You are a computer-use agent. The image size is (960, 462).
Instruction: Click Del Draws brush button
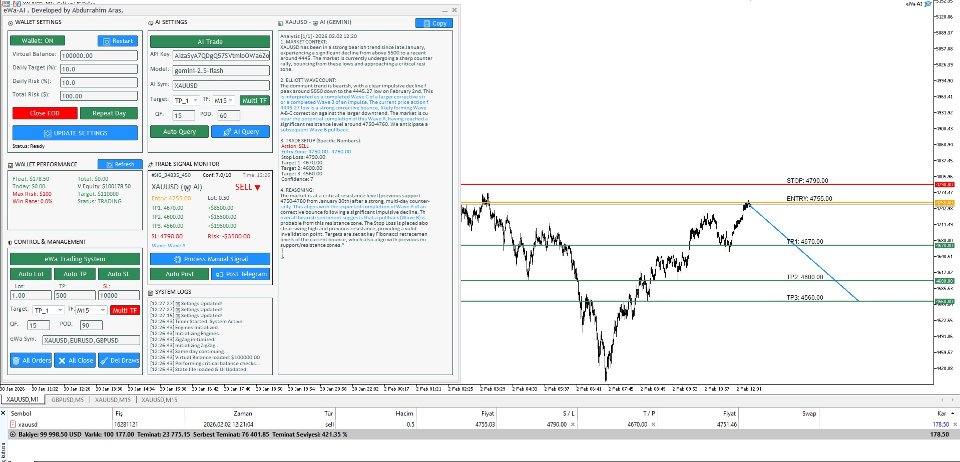pyautogui.click(x=119, y=360)
